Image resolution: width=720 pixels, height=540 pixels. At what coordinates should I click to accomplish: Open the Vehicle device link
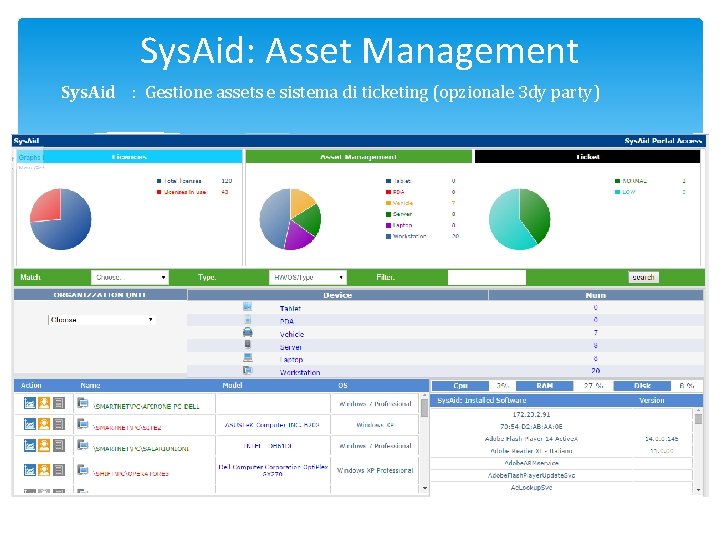click(x=292, y=334)
